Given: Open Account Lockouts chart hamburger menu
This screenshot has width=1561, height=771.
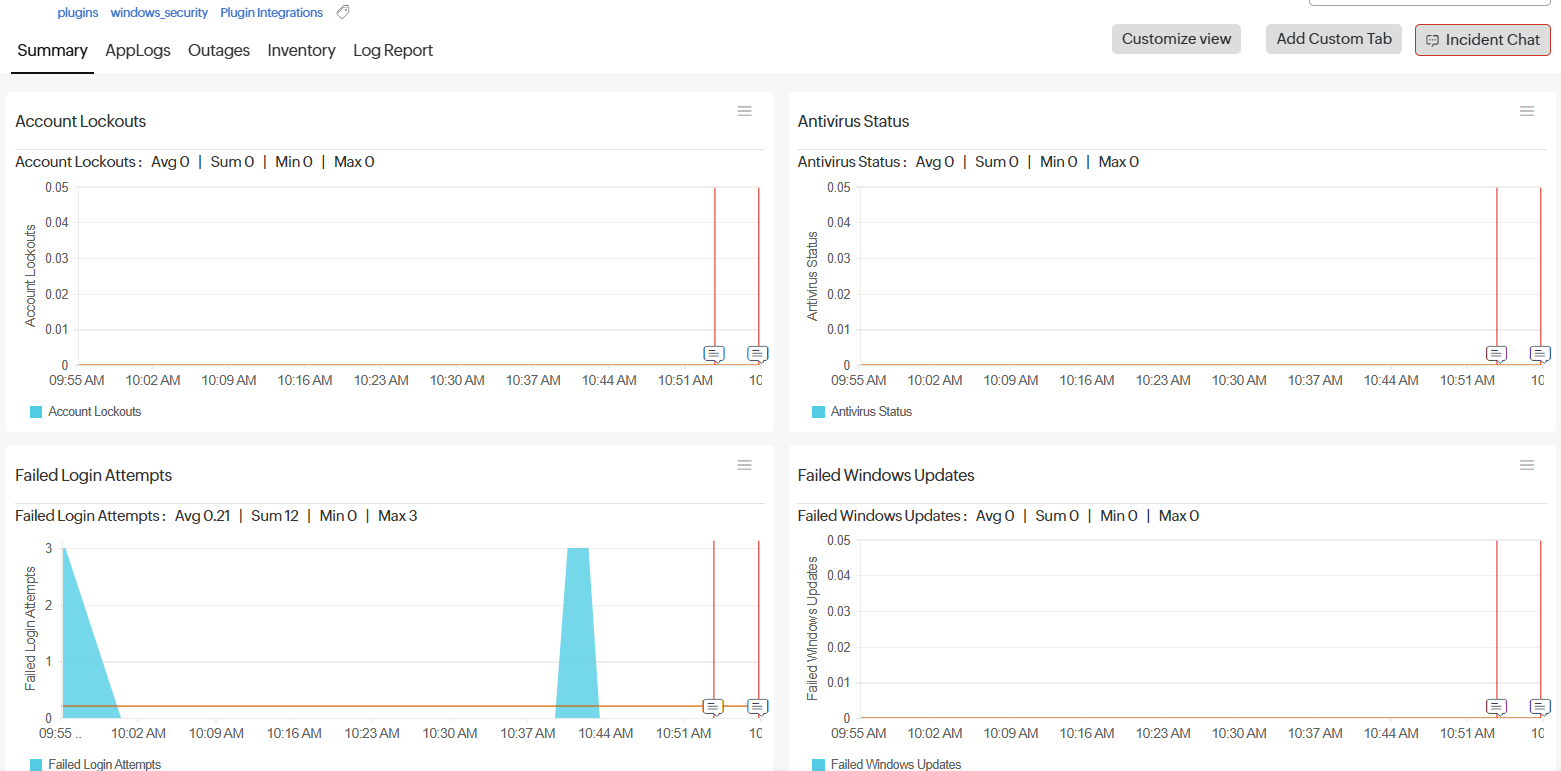Looking at the screenshot, I should (744, 111).
